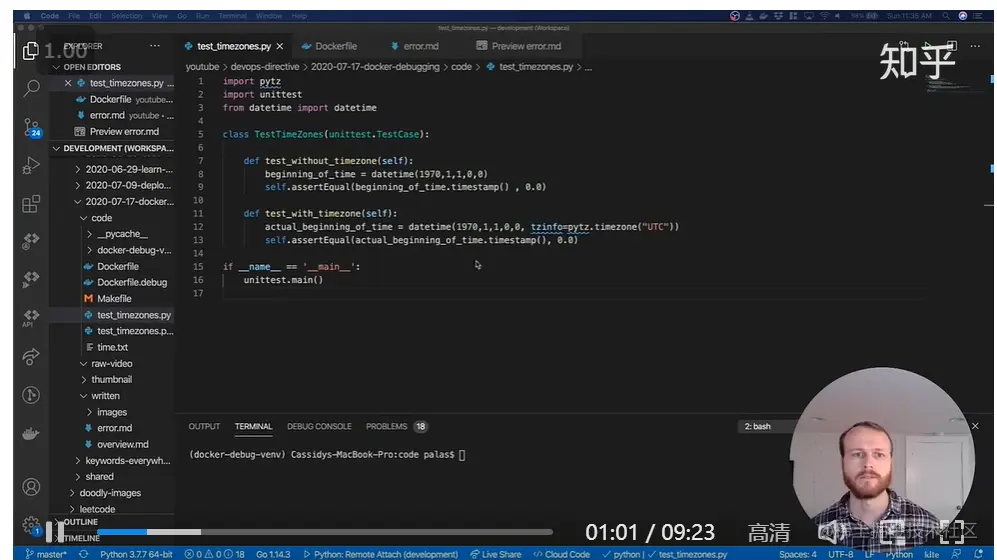Open the Output panel tab
This screenshot has width=997, height=560.
point(204,427)
